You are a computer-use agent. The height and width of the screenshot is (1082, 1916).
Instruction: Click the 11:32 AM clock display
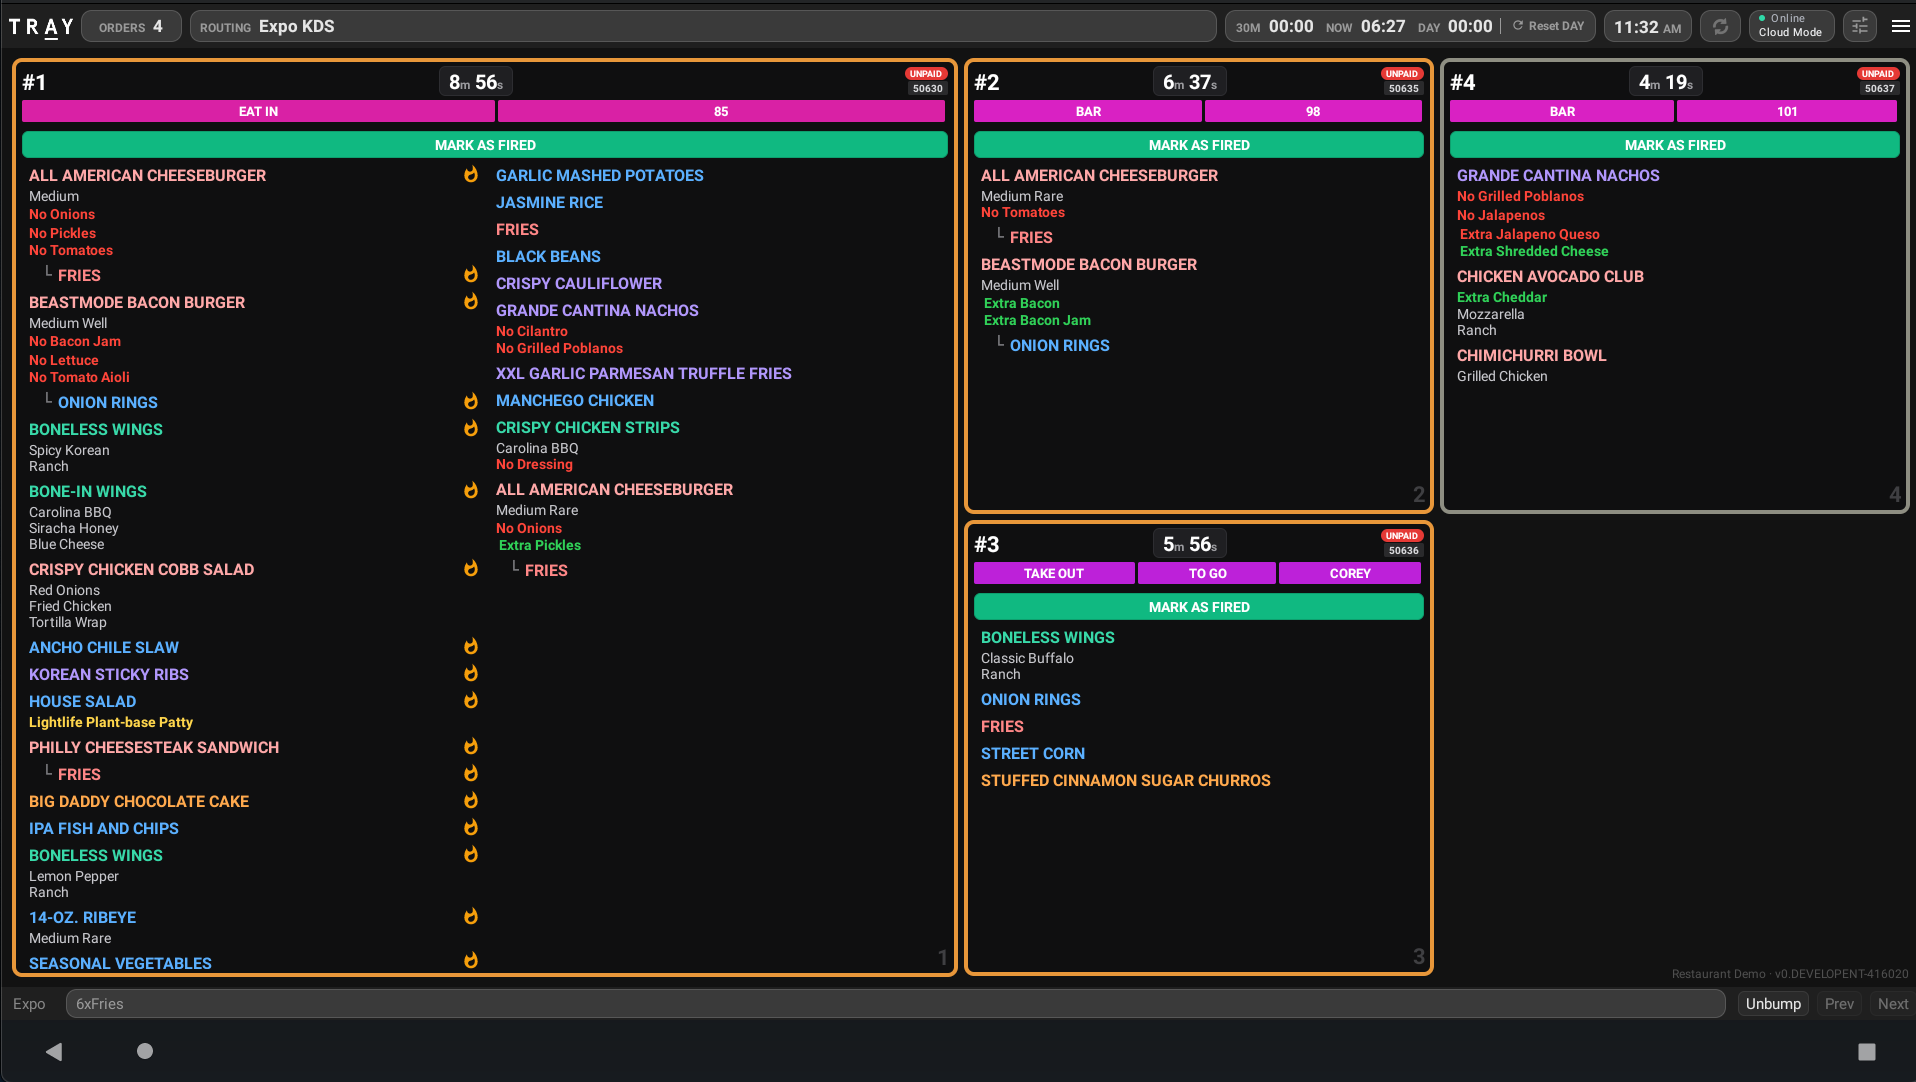(1647, 27)
